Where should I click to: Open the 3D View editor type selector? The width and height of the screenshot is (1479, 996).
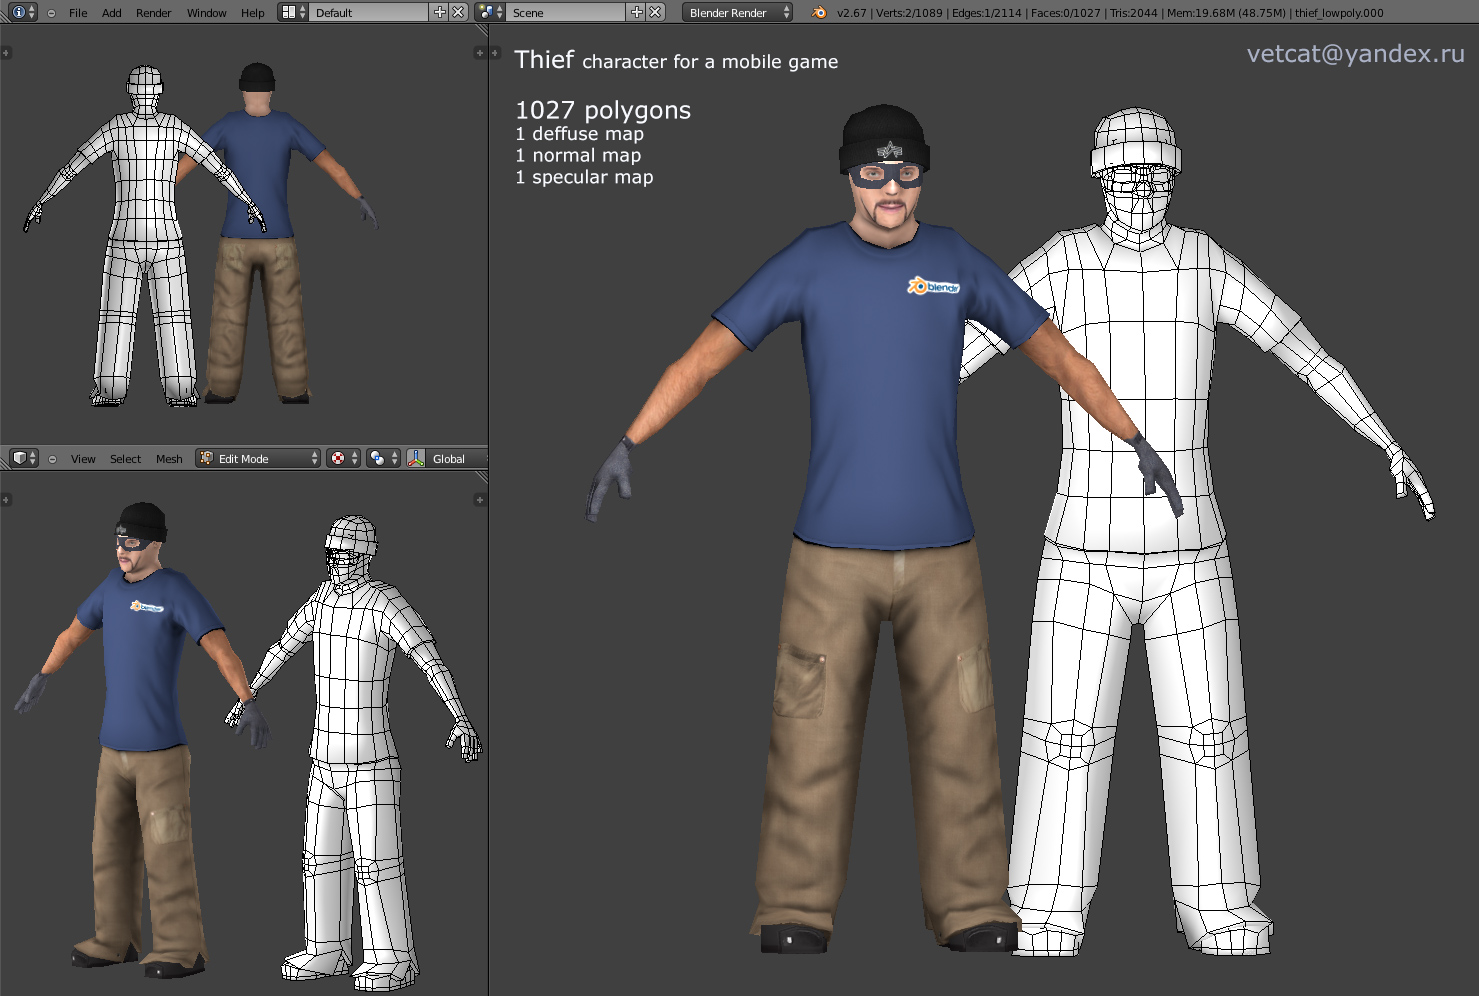(x=24, y=458)
